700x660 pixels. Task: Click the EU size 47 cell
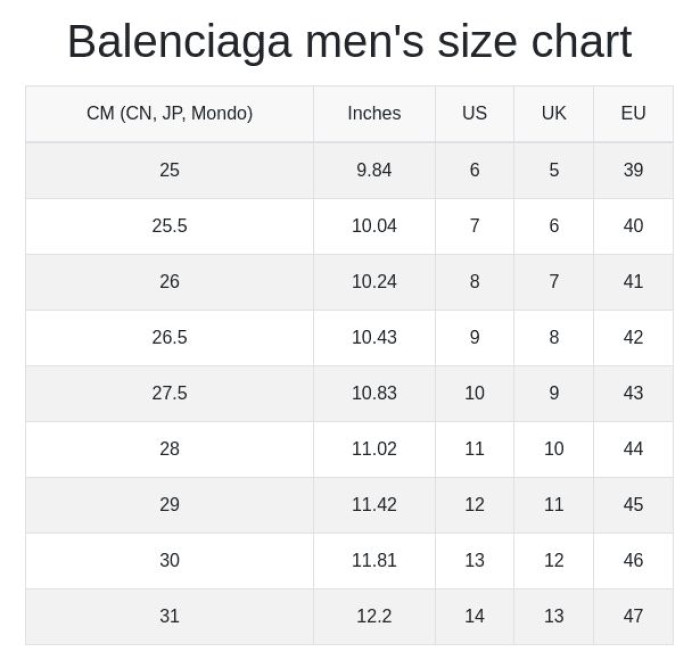pyautogui.click(x=633, y=617)
